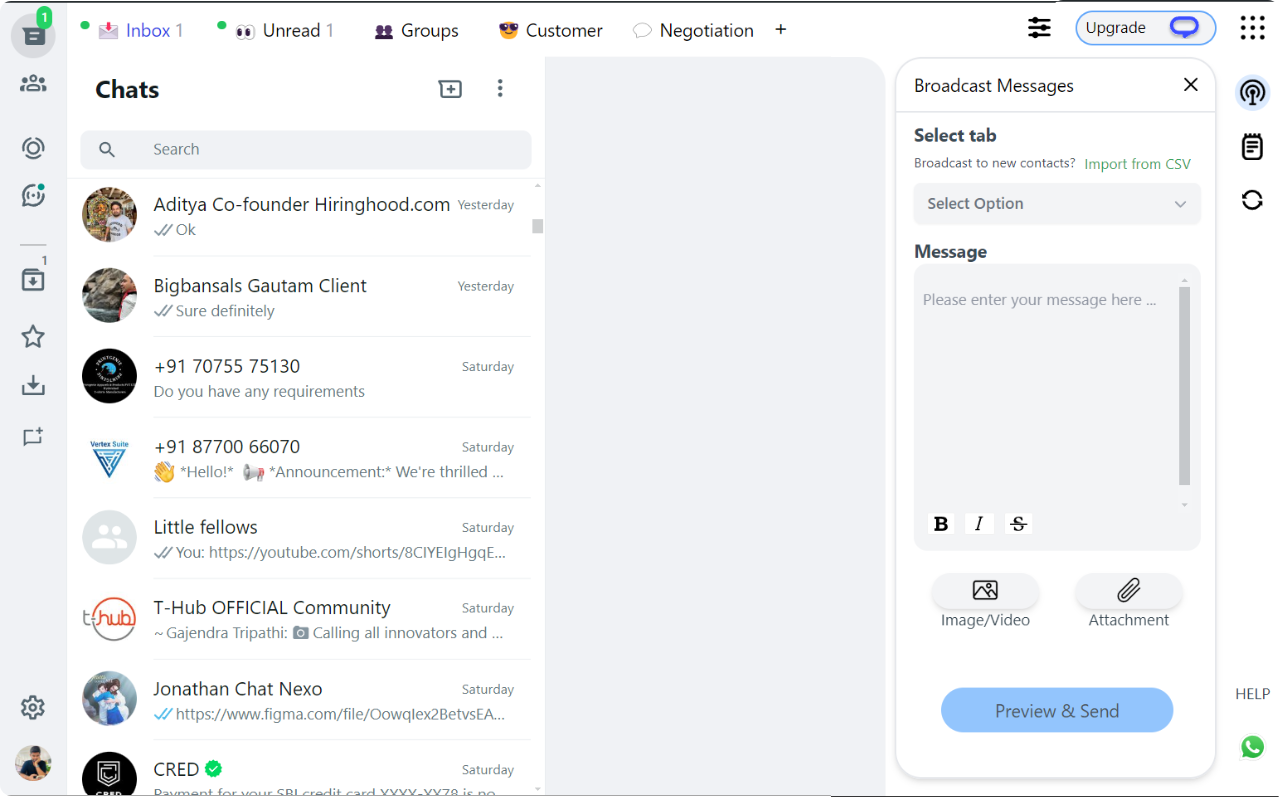Click the new chat folder icon
The image size is (1280, 800).
(x=450, y=89)
